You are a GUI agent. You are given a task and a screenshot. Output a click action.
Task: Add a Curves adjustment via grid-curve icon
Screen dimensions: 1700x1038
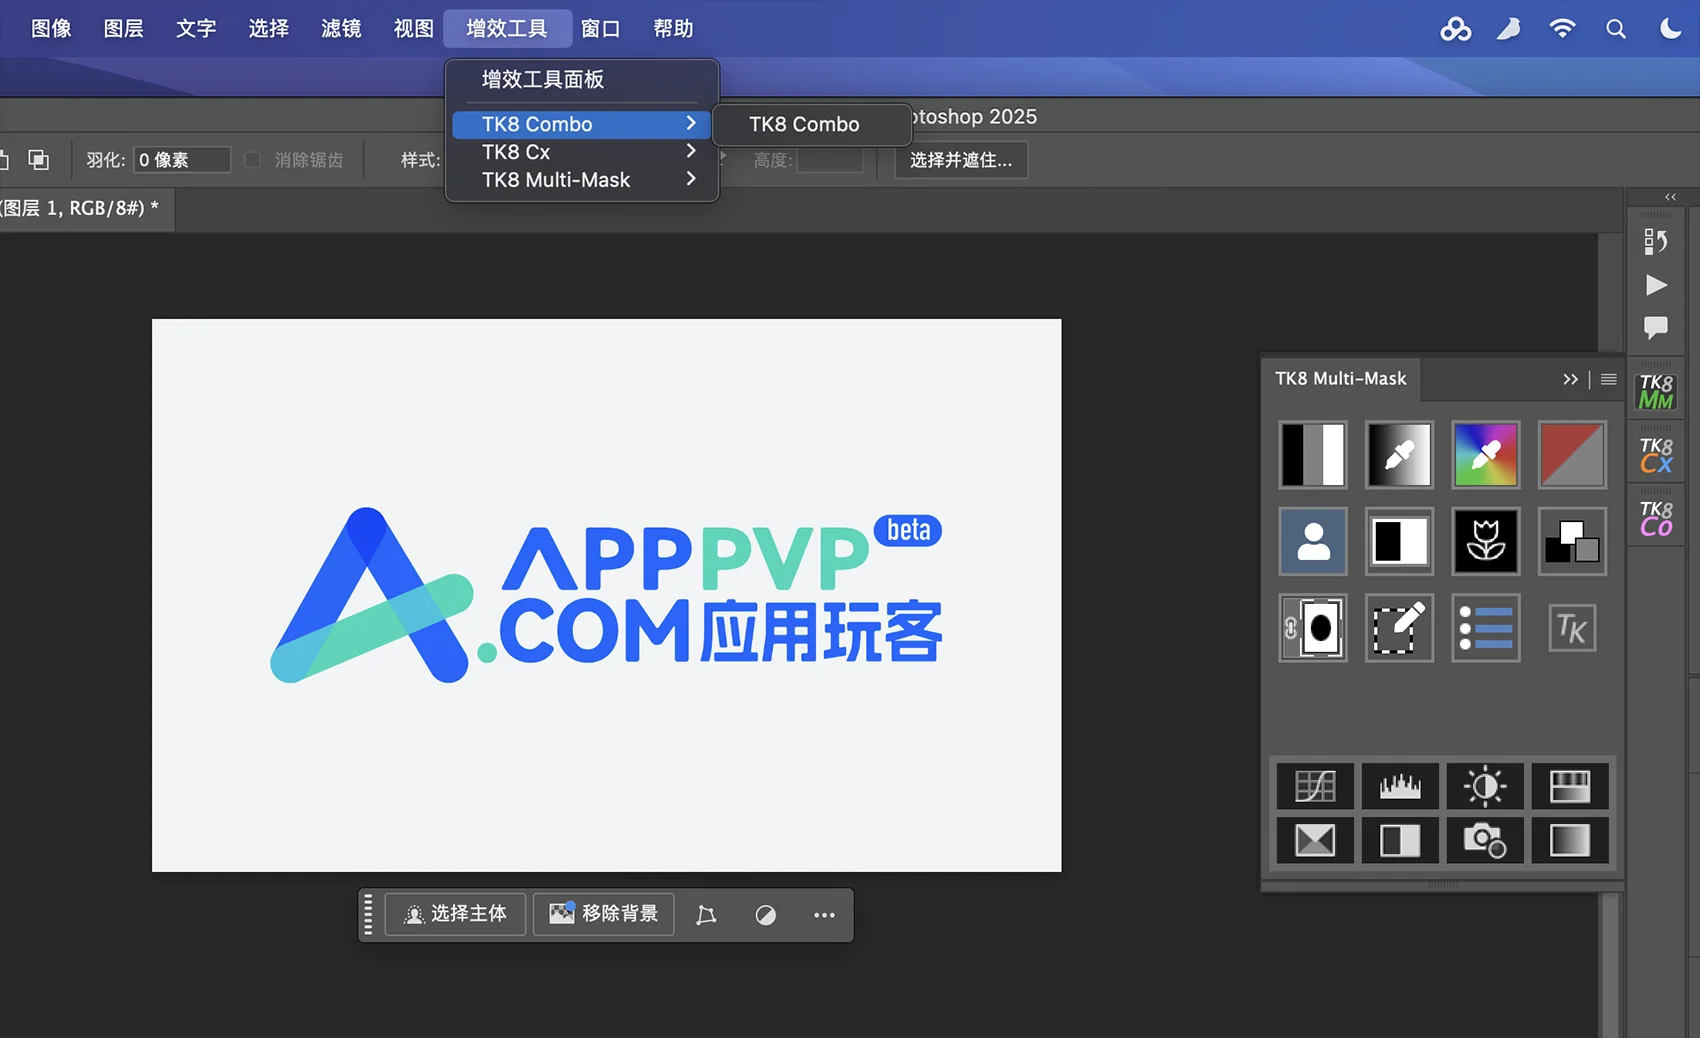point(1314,786)
